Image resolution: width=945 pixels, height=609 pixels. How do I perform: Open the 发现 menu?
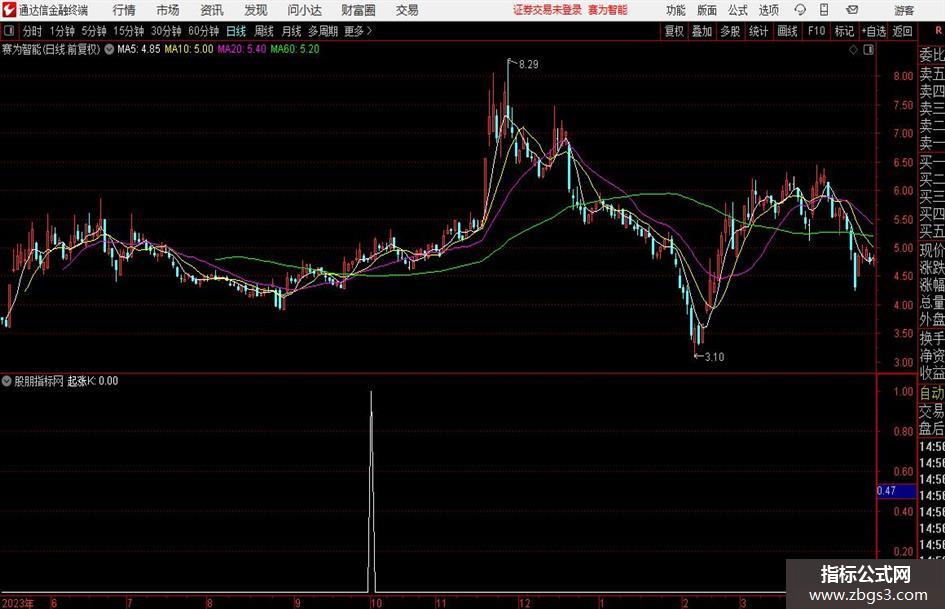click(x=256, y=10)
